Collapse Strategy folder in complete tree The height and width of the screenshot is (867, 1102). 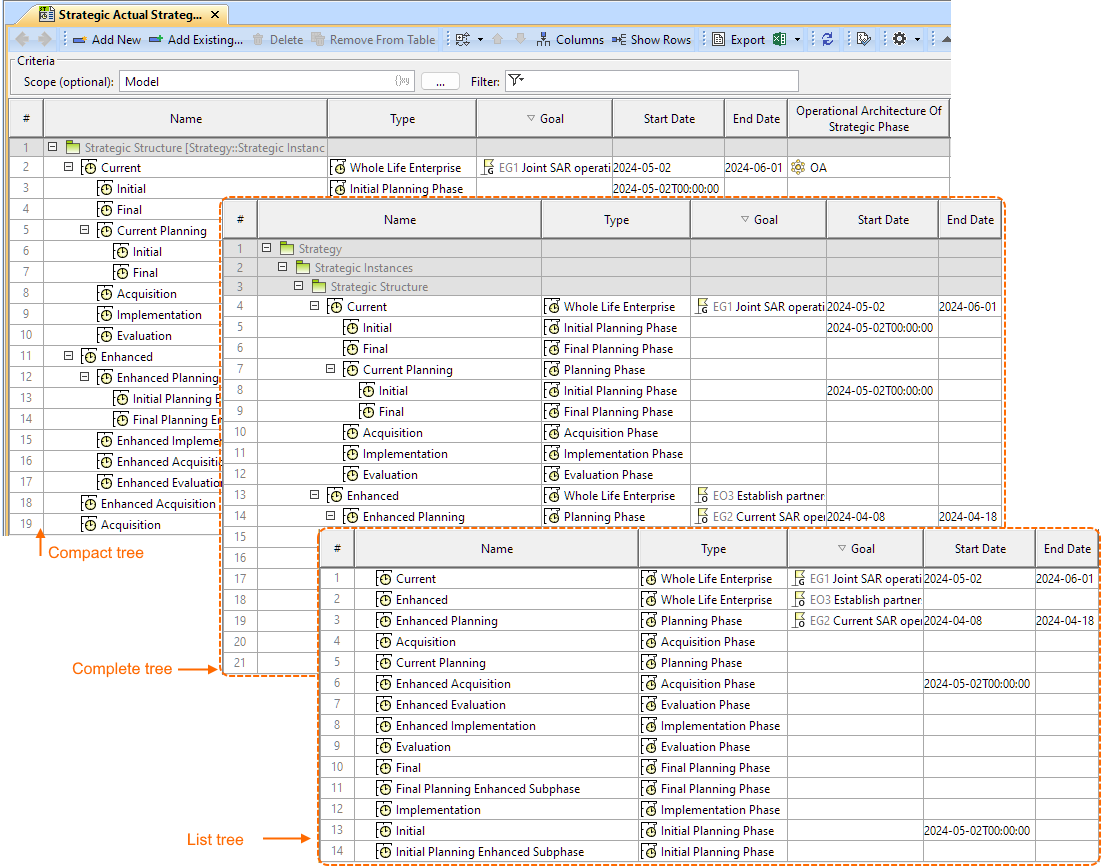coord(267,249)
